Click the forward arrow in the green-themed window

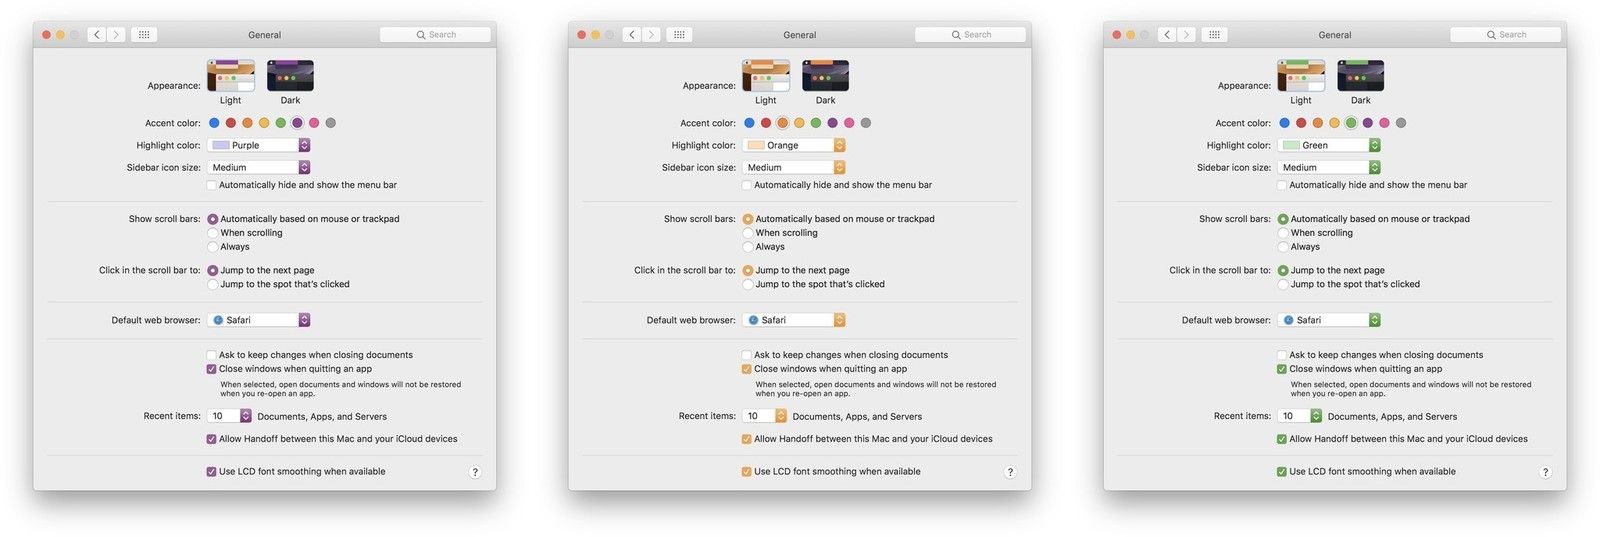(1186, 35)
